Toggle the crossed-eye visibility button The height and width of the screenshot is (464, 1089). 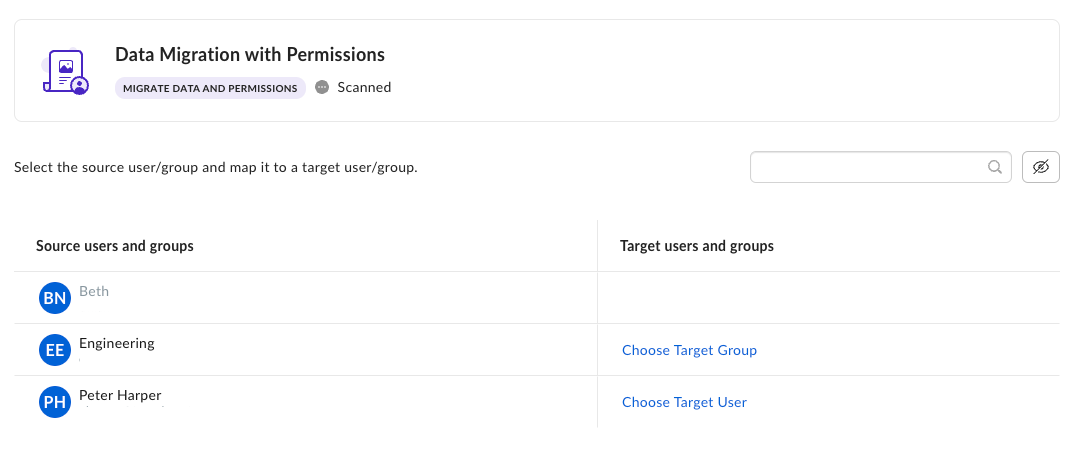click(x=1040, y=168)
